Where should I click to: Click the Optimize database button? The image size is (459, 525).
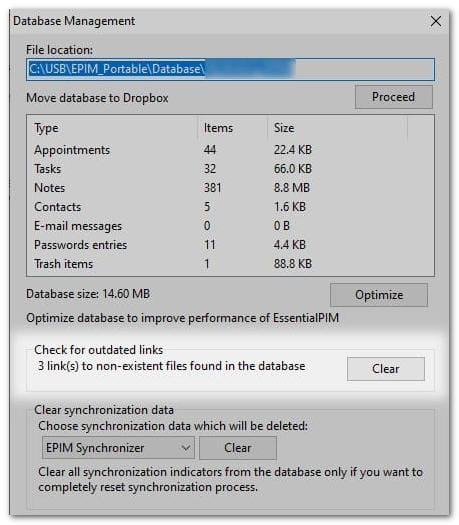pyautogui.click(x=379, y=295)
